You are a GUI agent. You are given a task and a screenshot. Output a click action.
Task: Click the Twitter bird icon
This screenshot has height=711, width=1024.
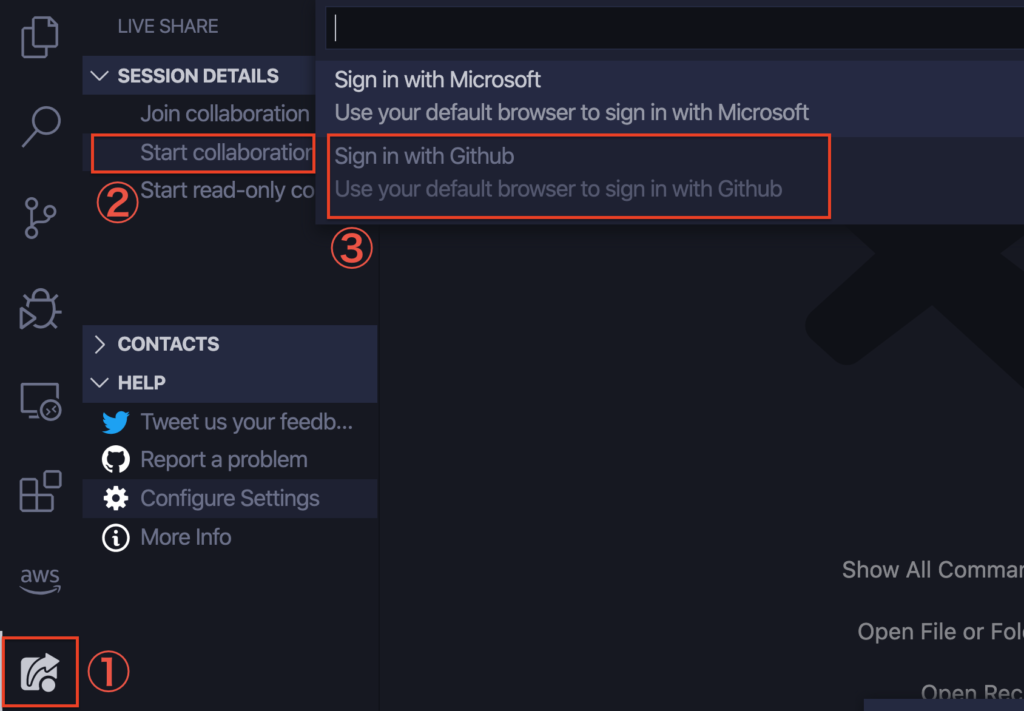click(x=116, y=422)
